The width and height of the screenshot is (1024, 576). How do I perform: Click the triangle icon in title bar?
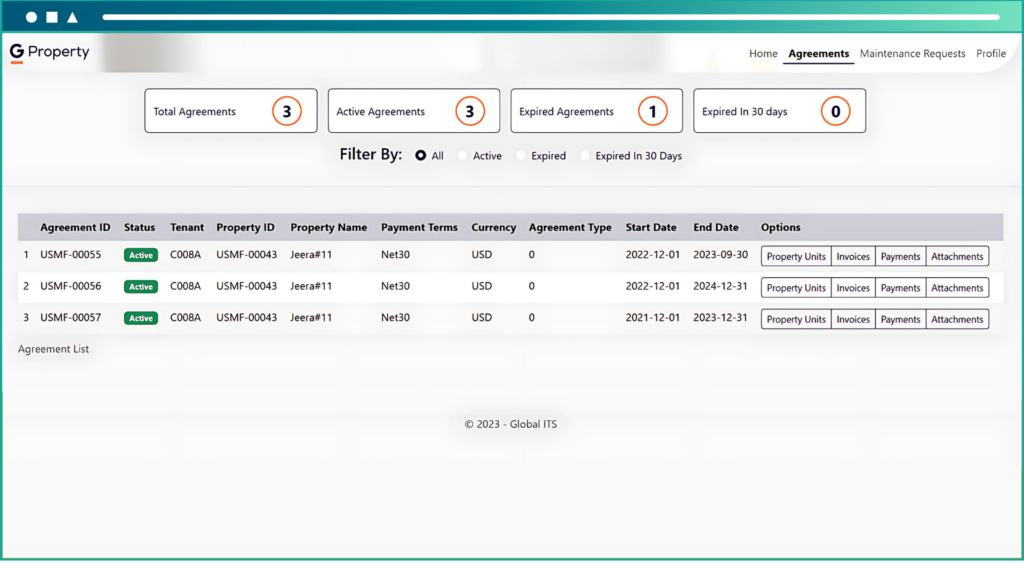pyautogui.click(x=72, y=17)
